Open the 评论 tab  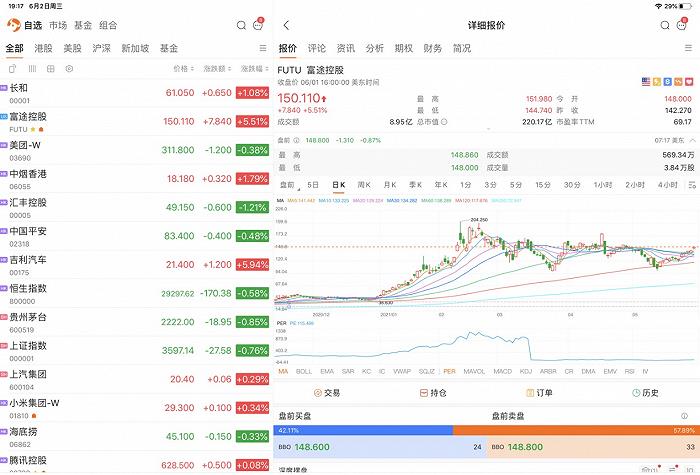tap(317, 48)
